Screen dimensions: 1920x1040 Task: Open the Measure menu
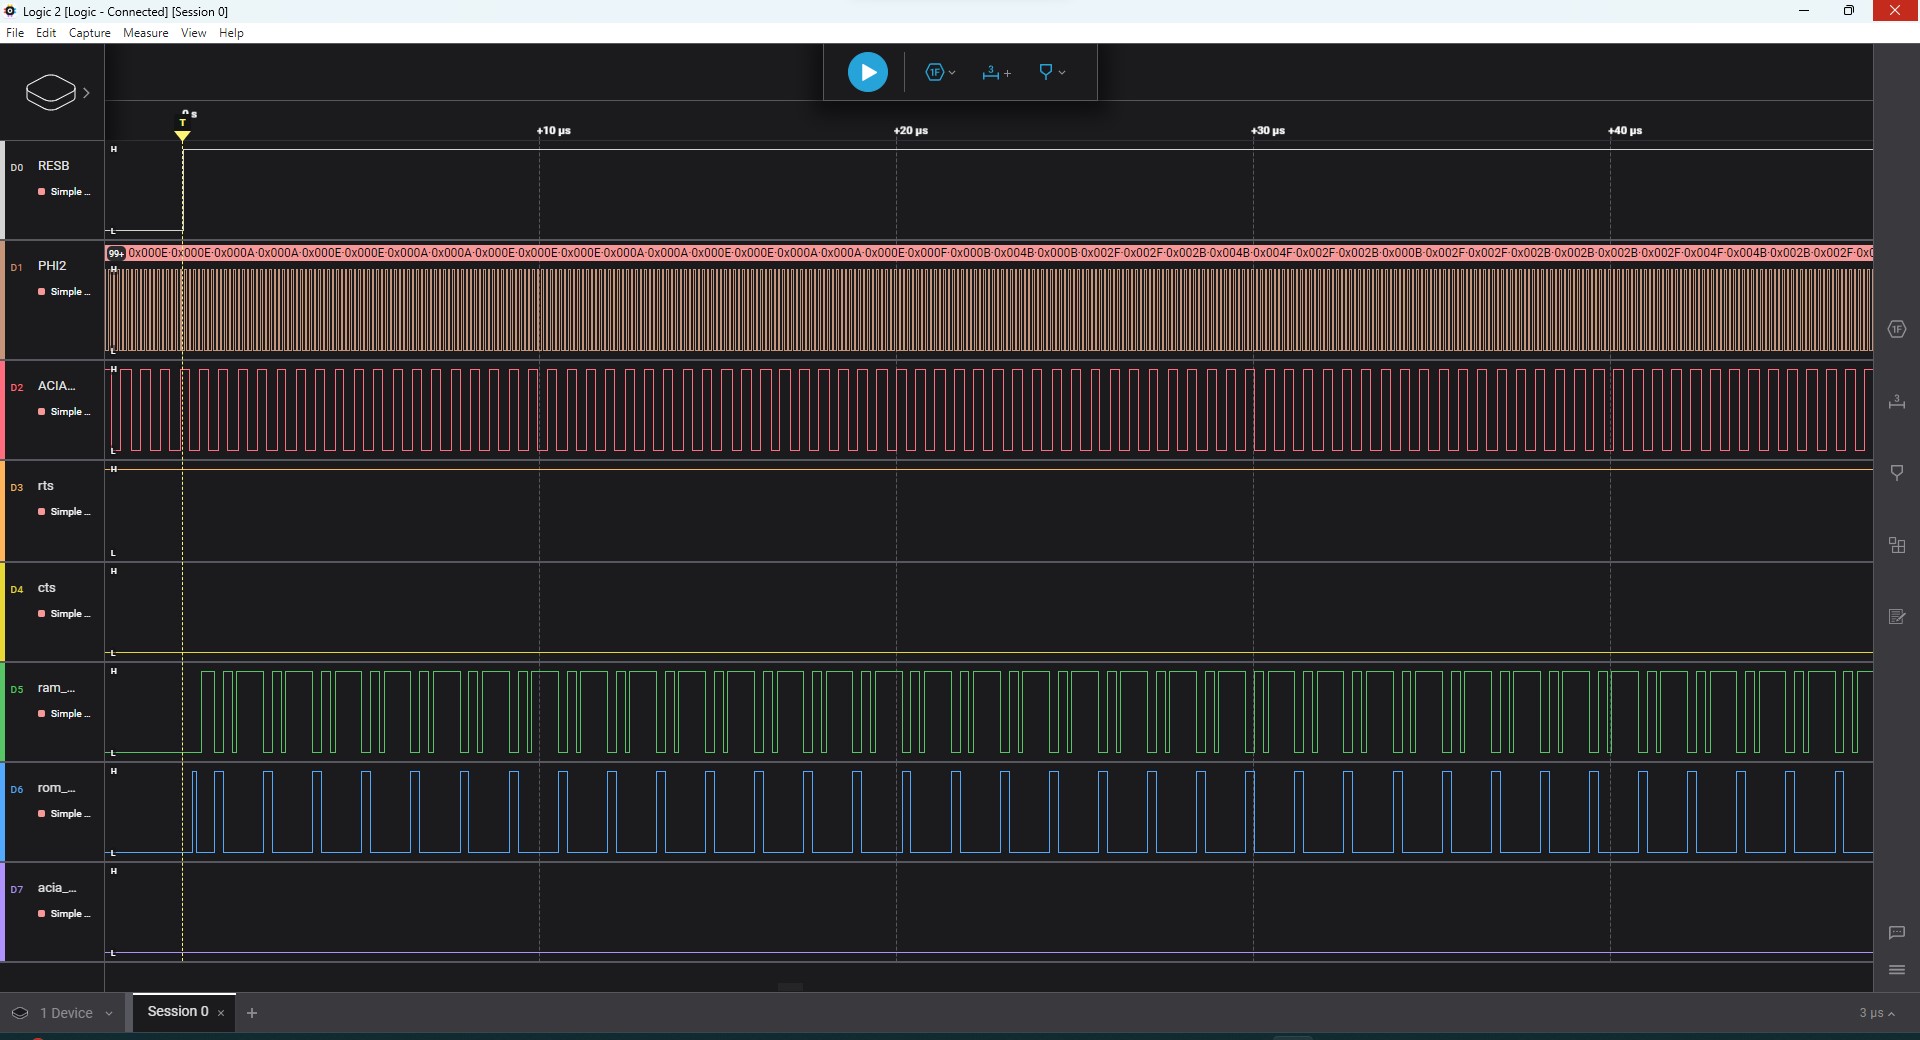coord(145,33)
